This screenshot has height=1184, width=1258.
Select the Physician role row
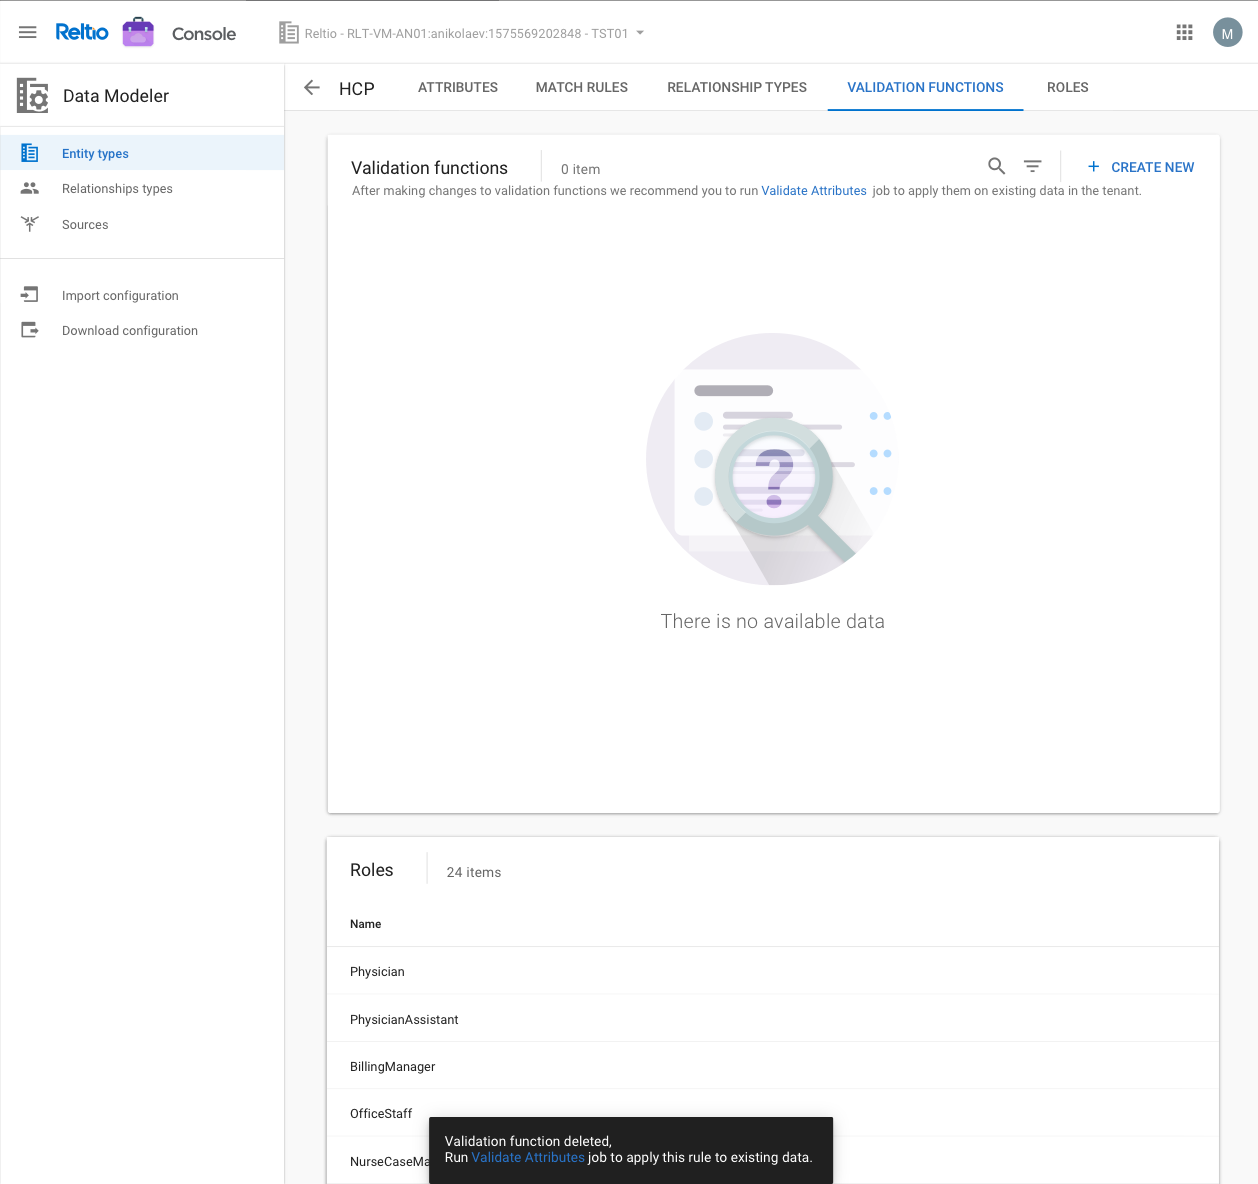coord(773,971)
